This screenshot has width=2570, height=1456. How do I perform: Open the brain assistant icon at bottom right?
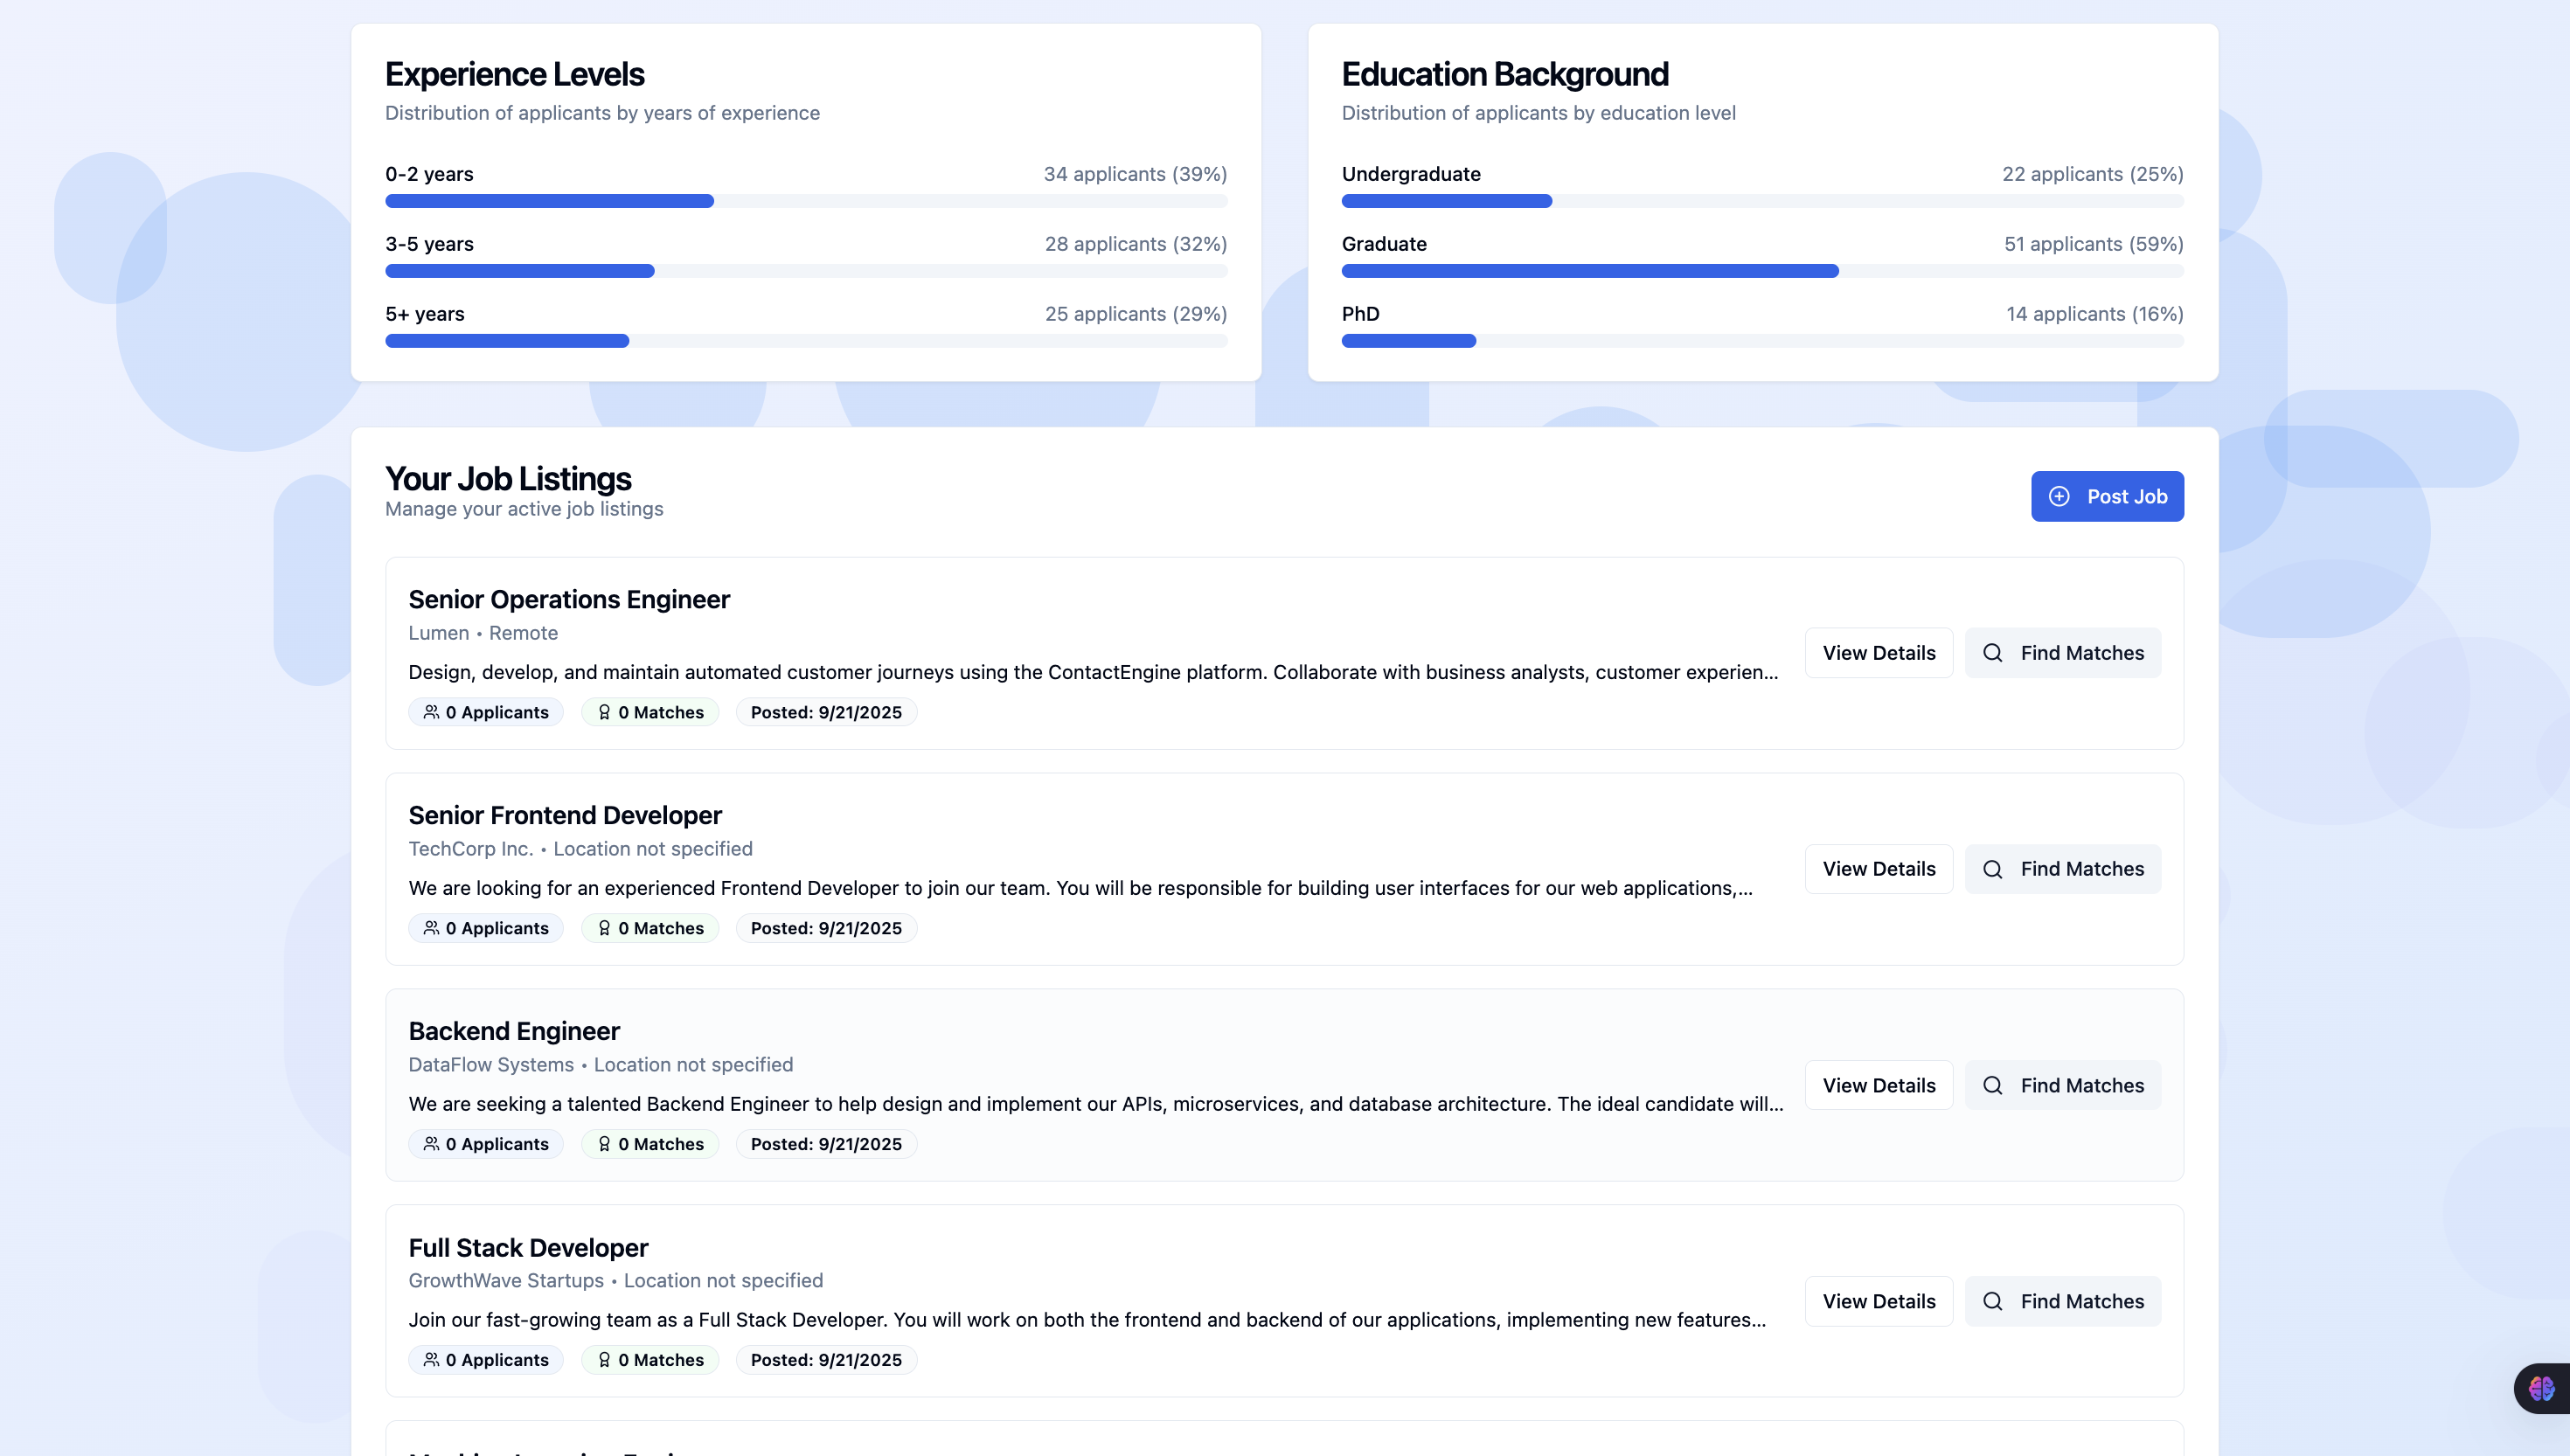(x=2541, y=1388)
